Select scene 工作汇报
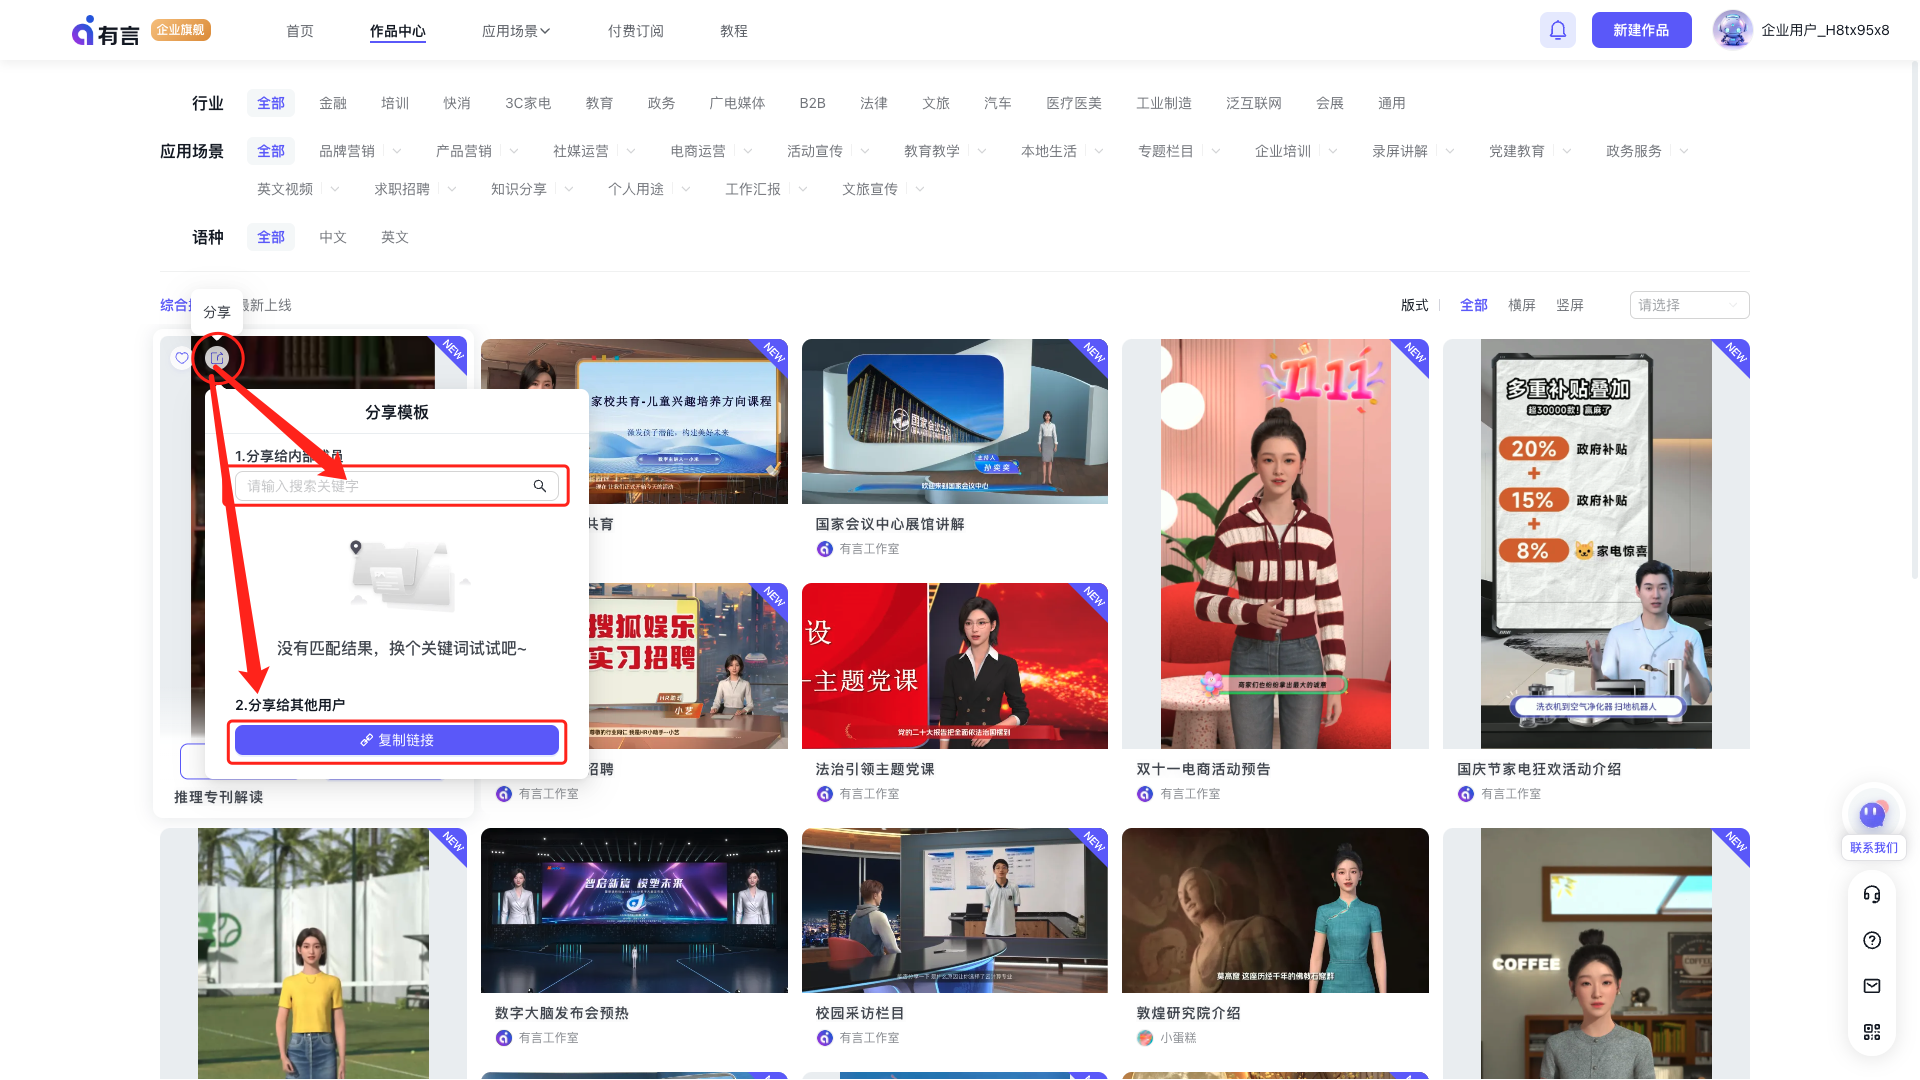 click(x=753, y=189)
